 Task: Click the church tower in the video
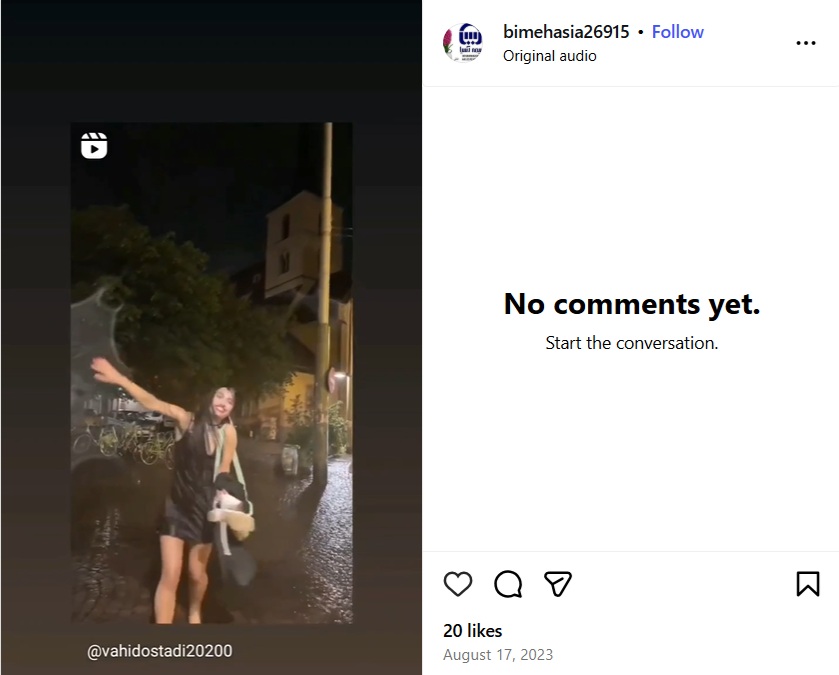click(x=290, y=240)
